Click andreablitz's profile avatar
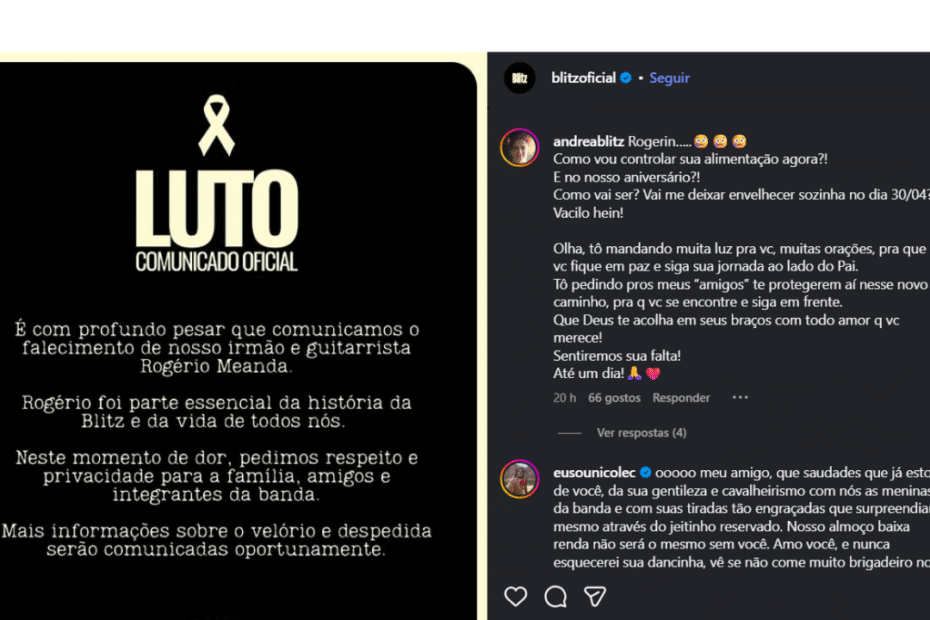Screen dimensions: 930x620 click(x=520, y=148)
